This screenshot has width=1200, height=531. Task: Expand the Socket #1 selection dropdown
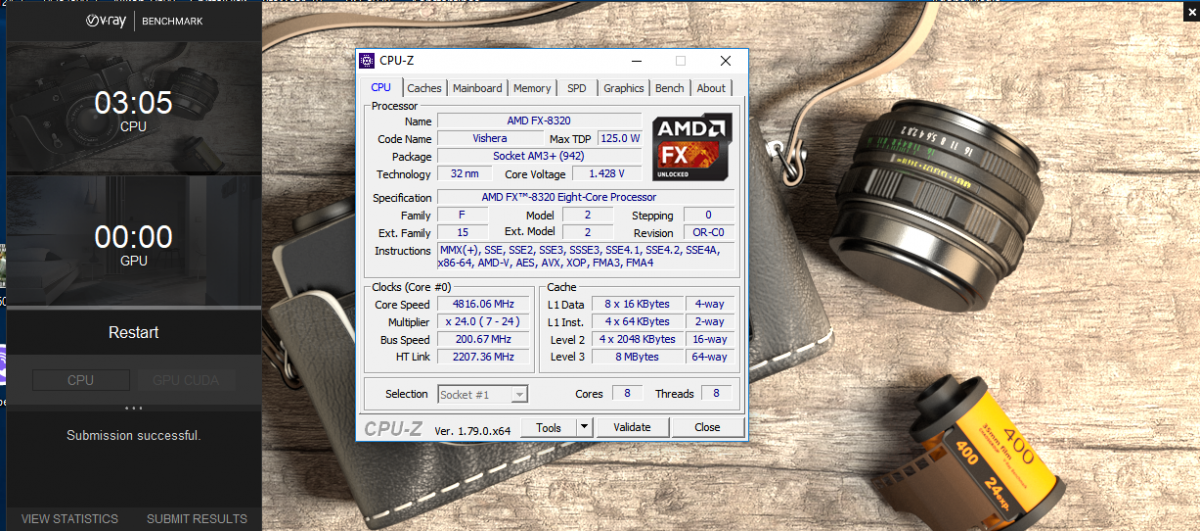point(519,394)
